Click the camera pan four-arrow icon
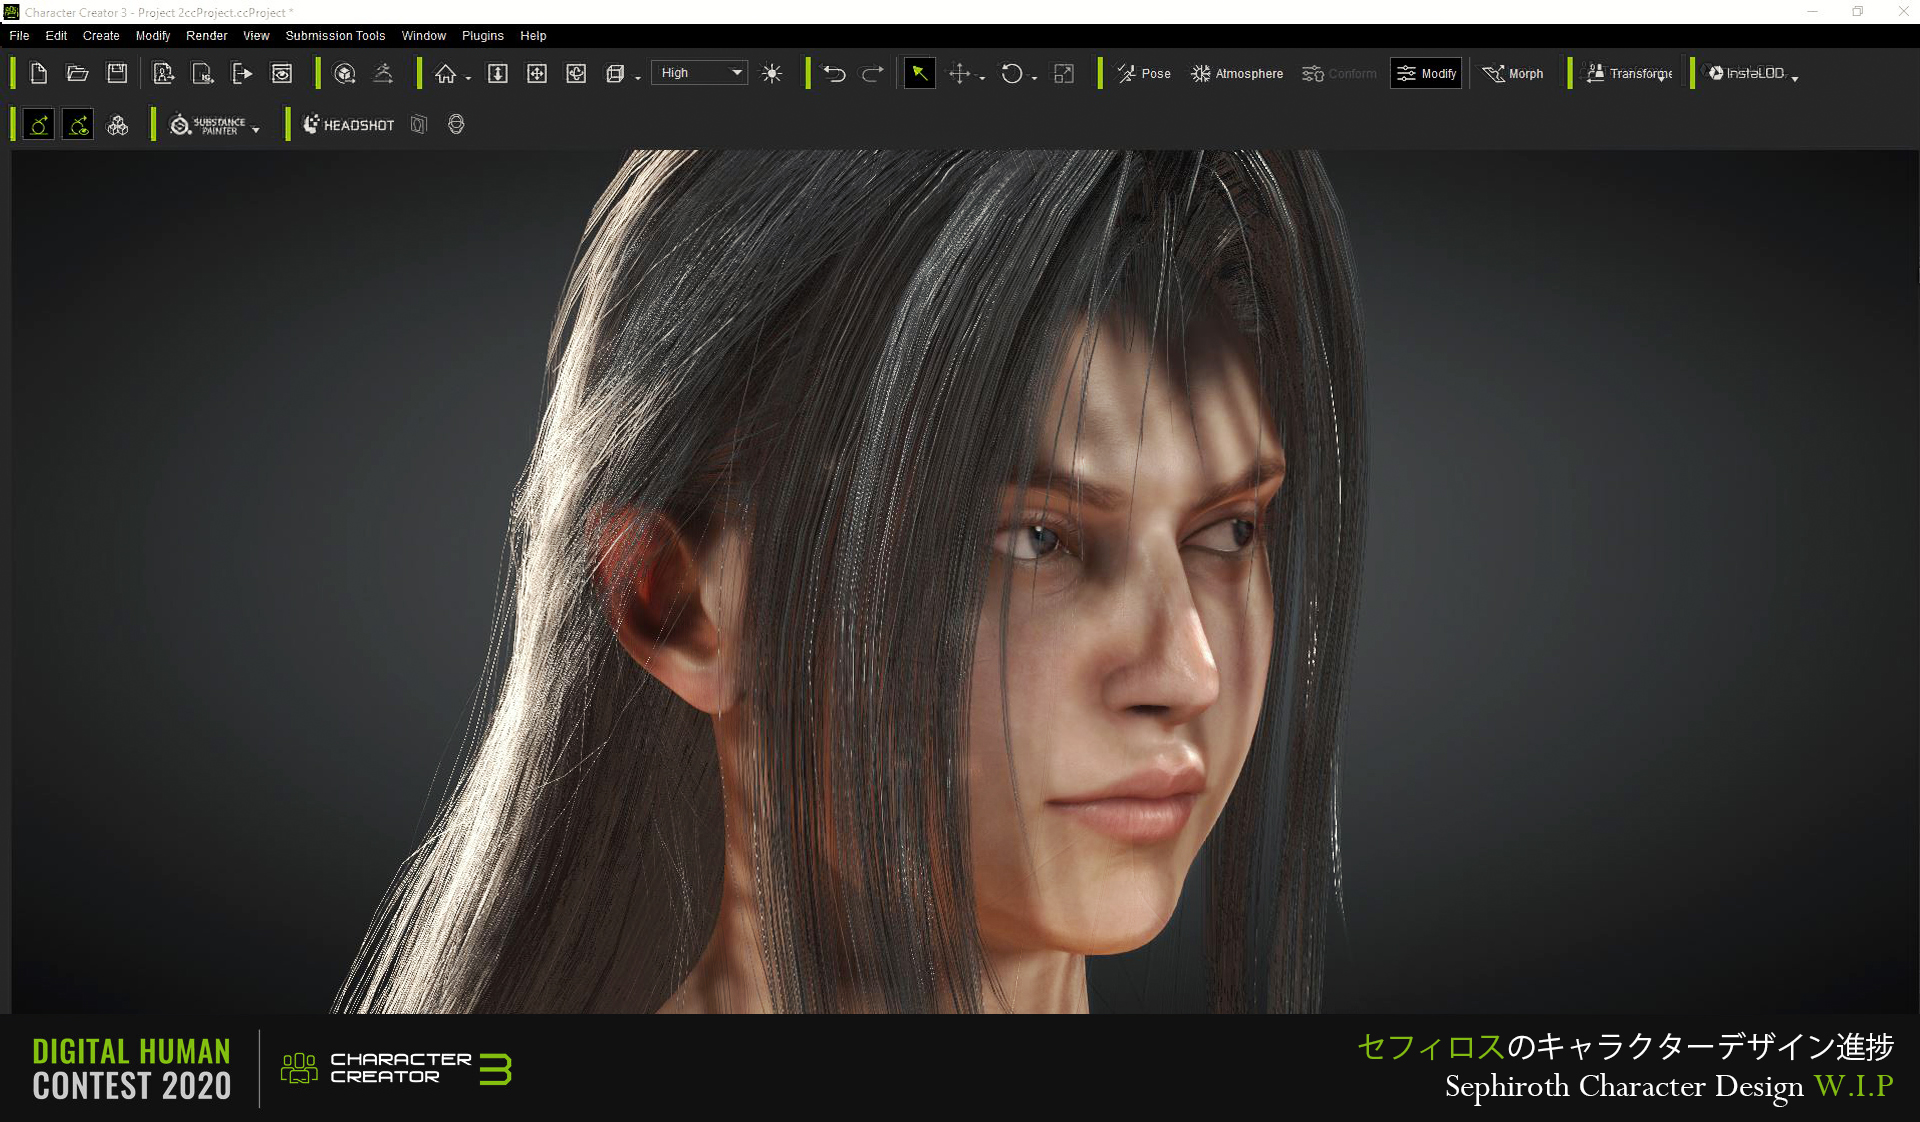 [537, 73]
